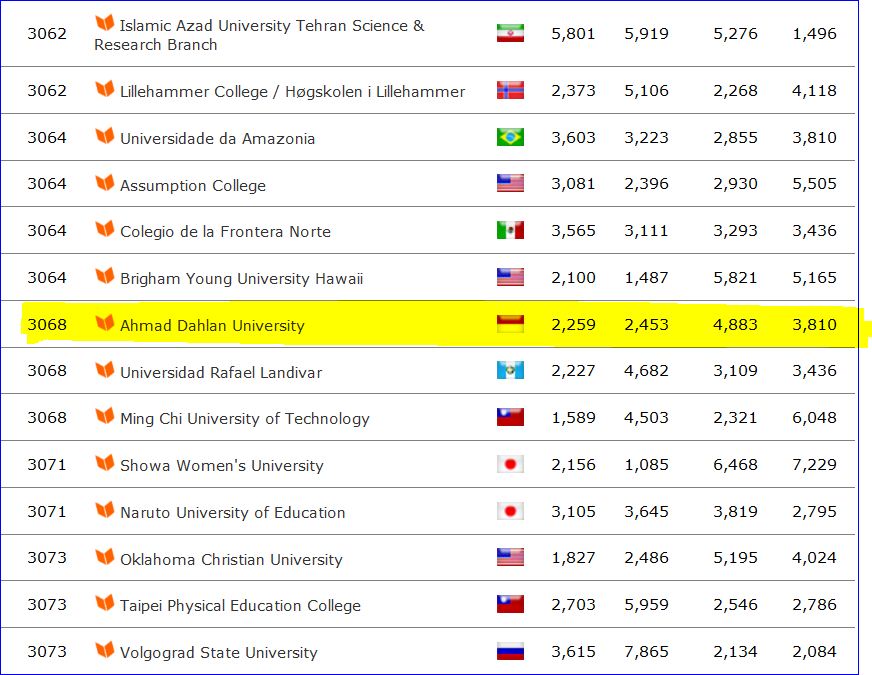Click the Norway flag beside Lillehammer College
This screenshot has width=872, height=675.
pos(510,90)
